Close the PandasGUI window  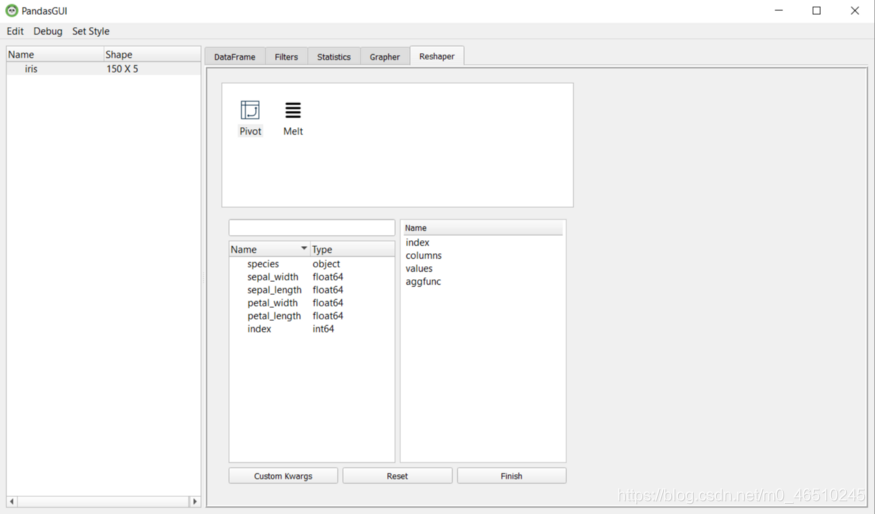(854, 11)
